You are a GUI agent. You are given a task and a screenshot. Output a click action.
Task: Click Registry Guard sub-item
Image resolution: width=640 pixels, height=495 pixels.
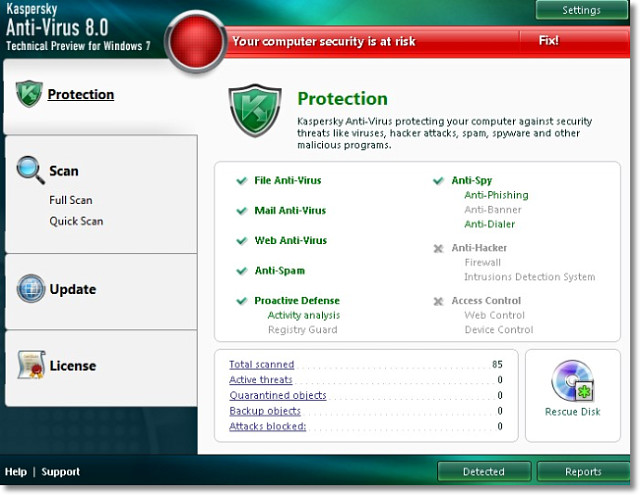pos(302,330)
